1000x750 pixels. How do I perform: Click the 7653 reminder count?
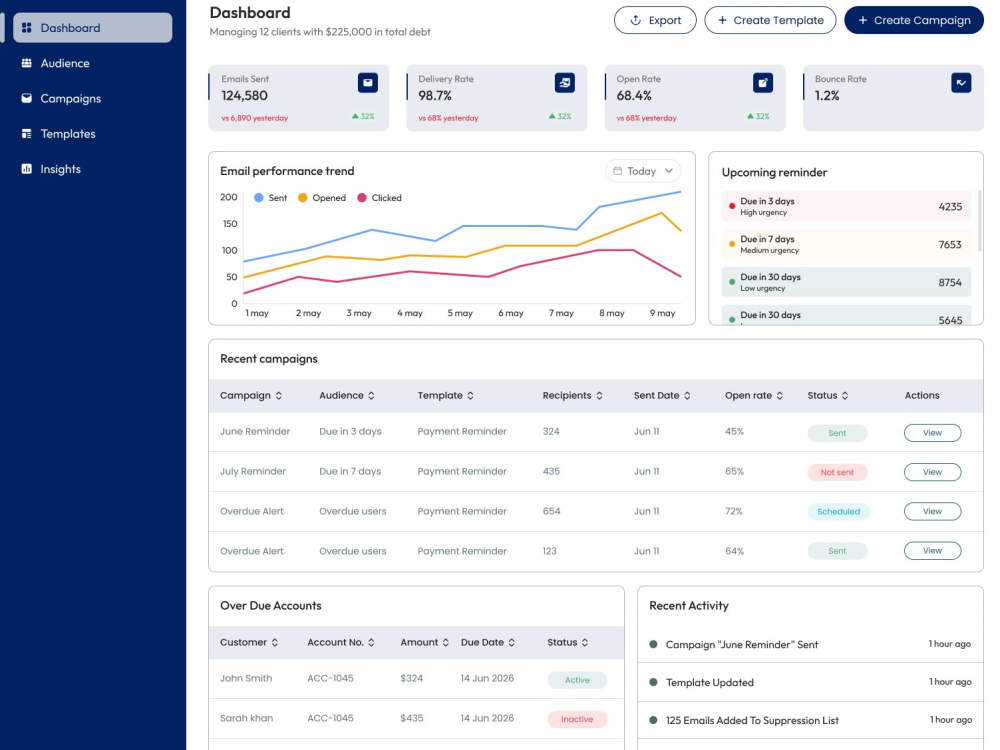coord(950,245)
